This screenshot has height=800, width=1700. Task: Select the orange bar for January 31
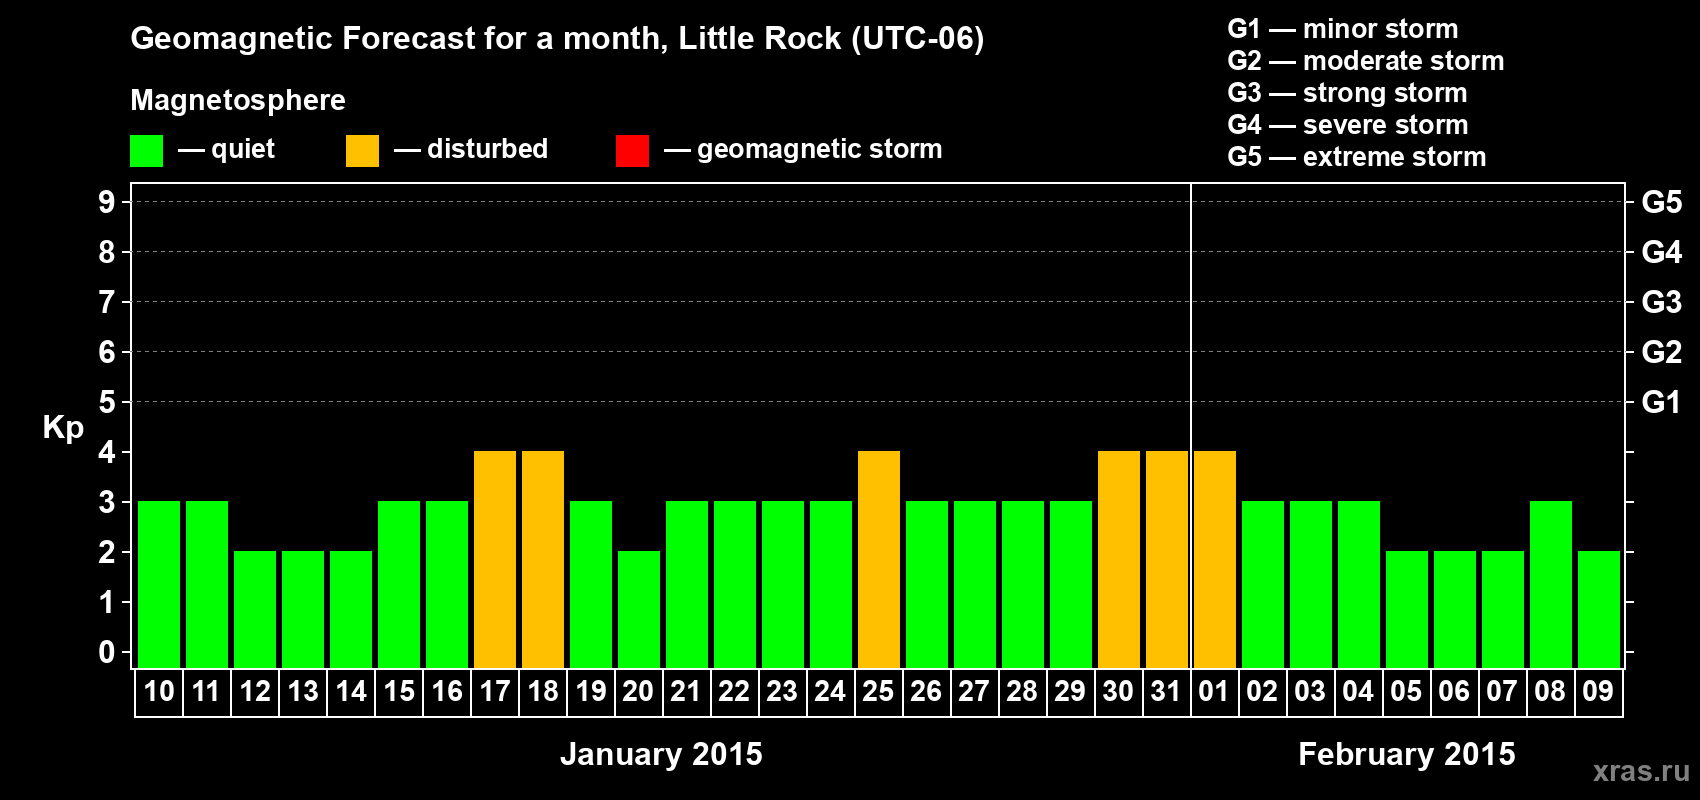tap(1167, 559)
